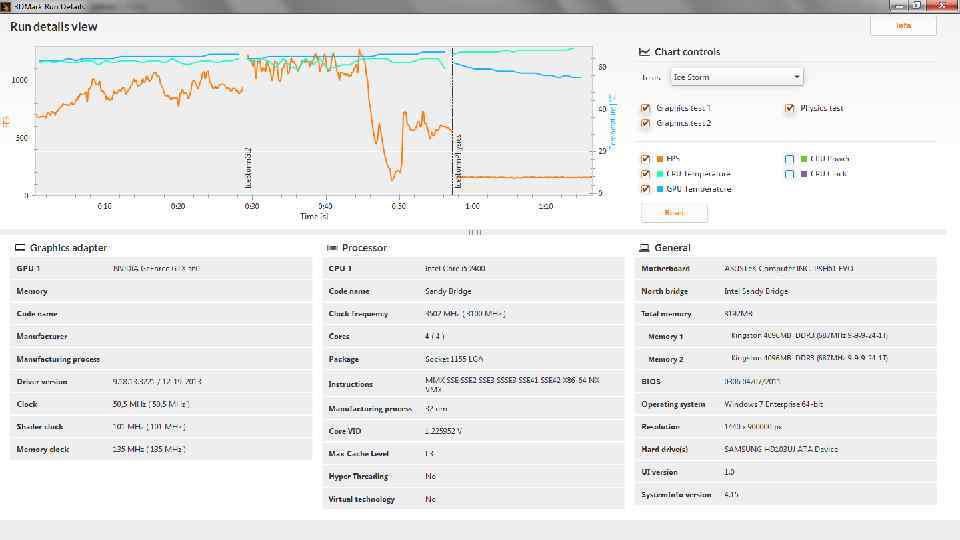The width and height of the screenshot is (960, 540).
Task: Click the CPU Temperature teal legend square
Action: (660, 174)
